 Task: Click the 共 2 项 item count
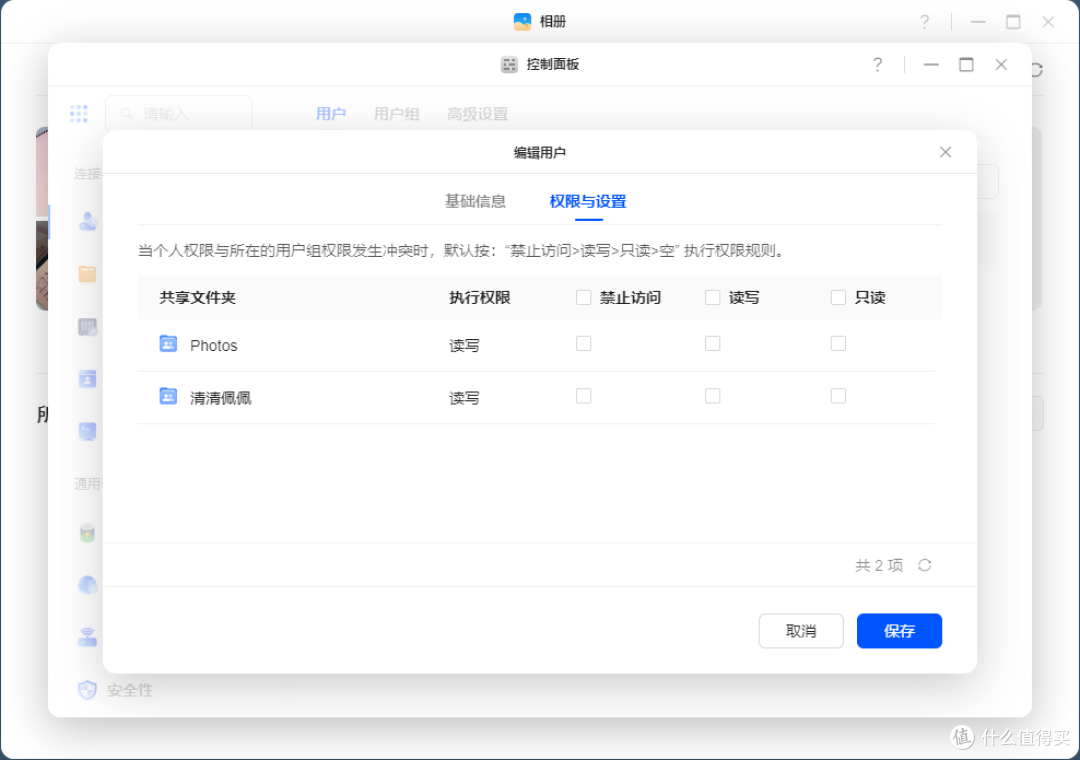[879, 566]
